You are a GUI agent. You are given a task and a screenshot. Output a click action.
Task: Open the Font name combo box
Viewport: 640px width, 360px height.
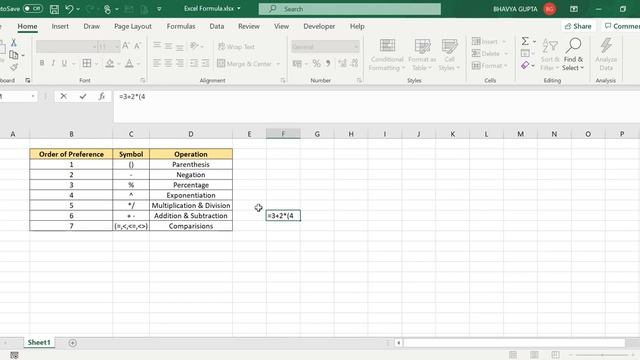[x=67, y=47]
